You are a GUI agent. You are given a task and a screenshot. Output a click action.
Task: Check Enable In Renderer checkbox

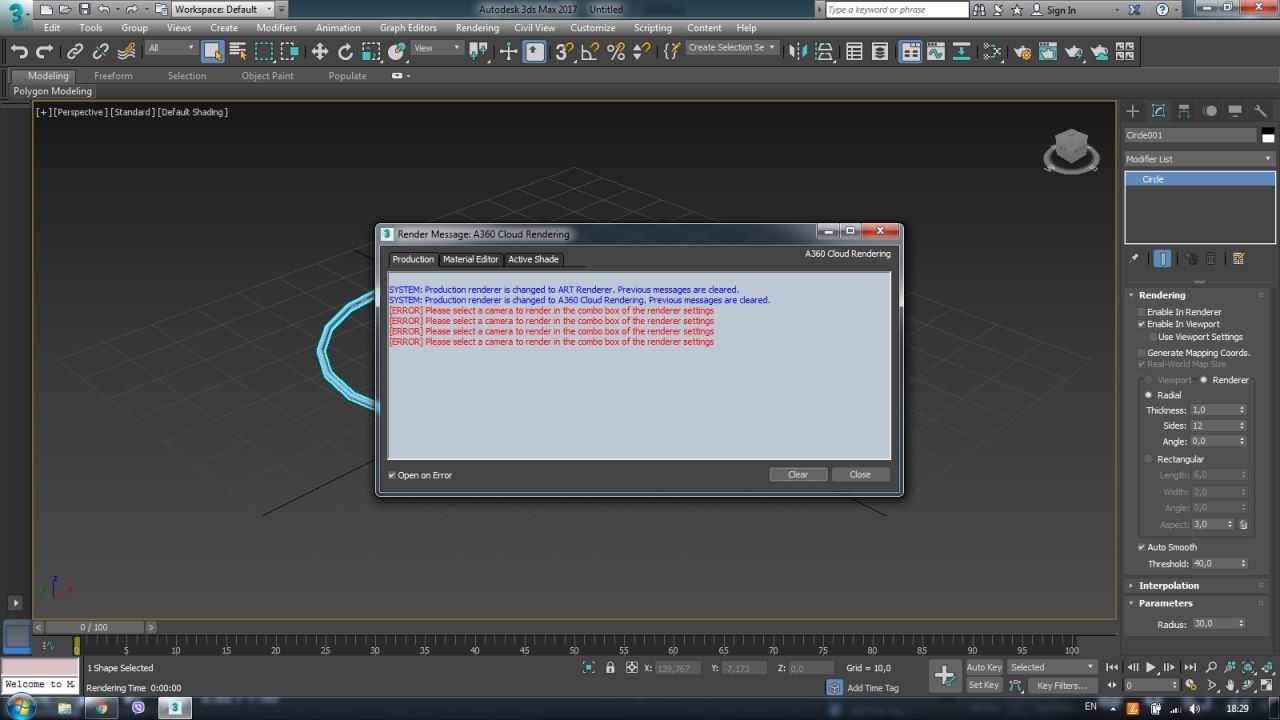tap(1141, 312)
